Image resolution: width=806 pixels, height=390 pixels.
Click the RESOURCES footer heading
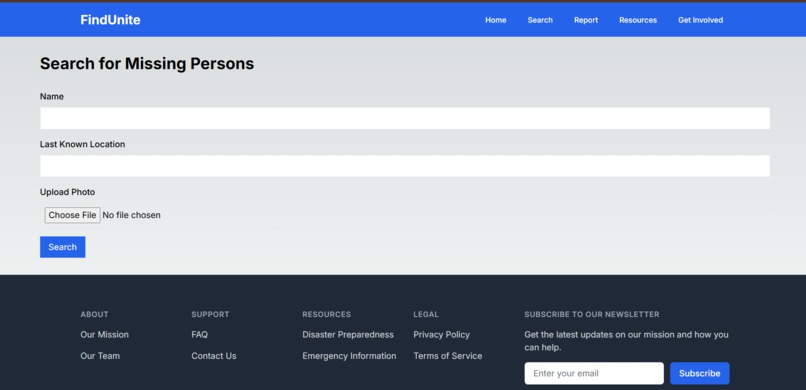point(326,314)
